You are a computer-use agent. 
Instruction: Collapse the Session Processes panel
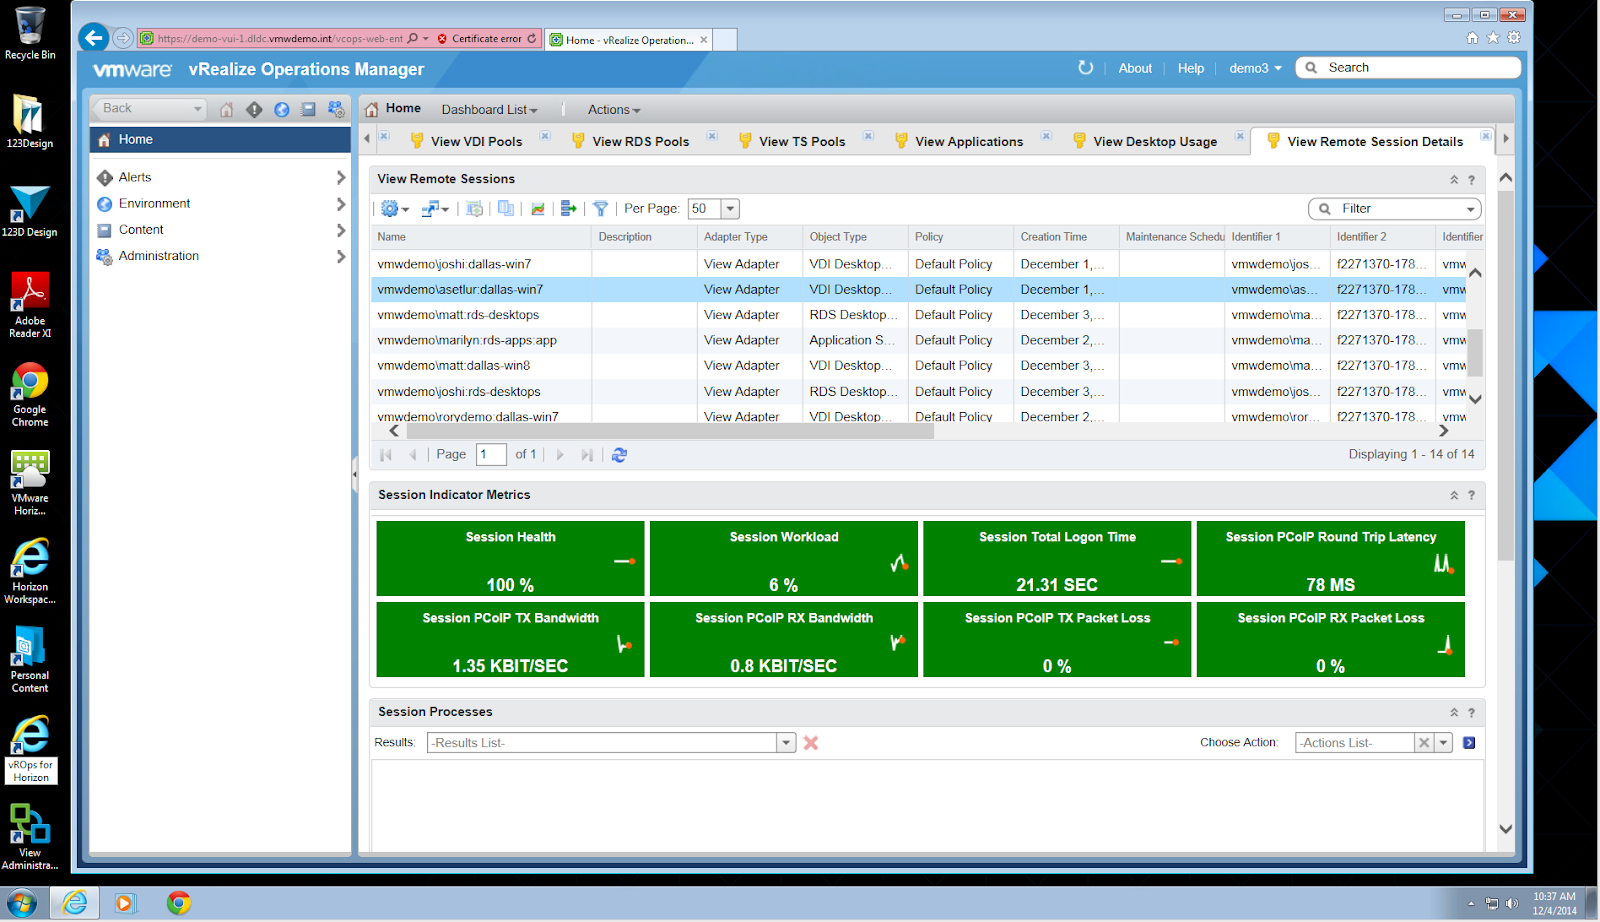(x=1454, y=713)
